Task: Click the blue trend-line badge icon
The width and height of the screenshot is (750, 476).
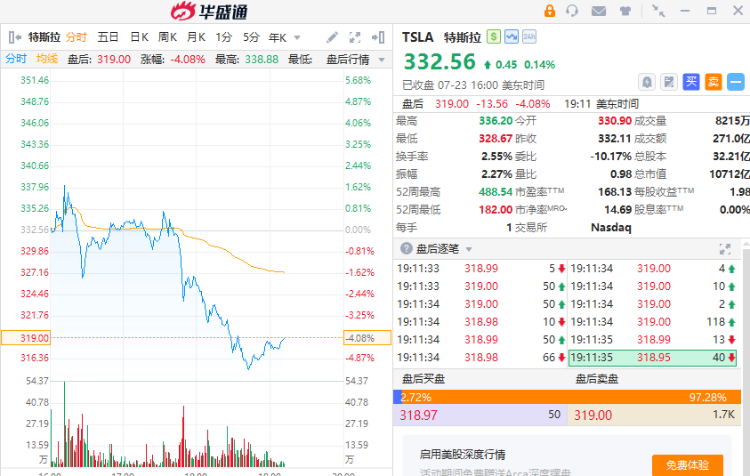Action: click(511, 36)
